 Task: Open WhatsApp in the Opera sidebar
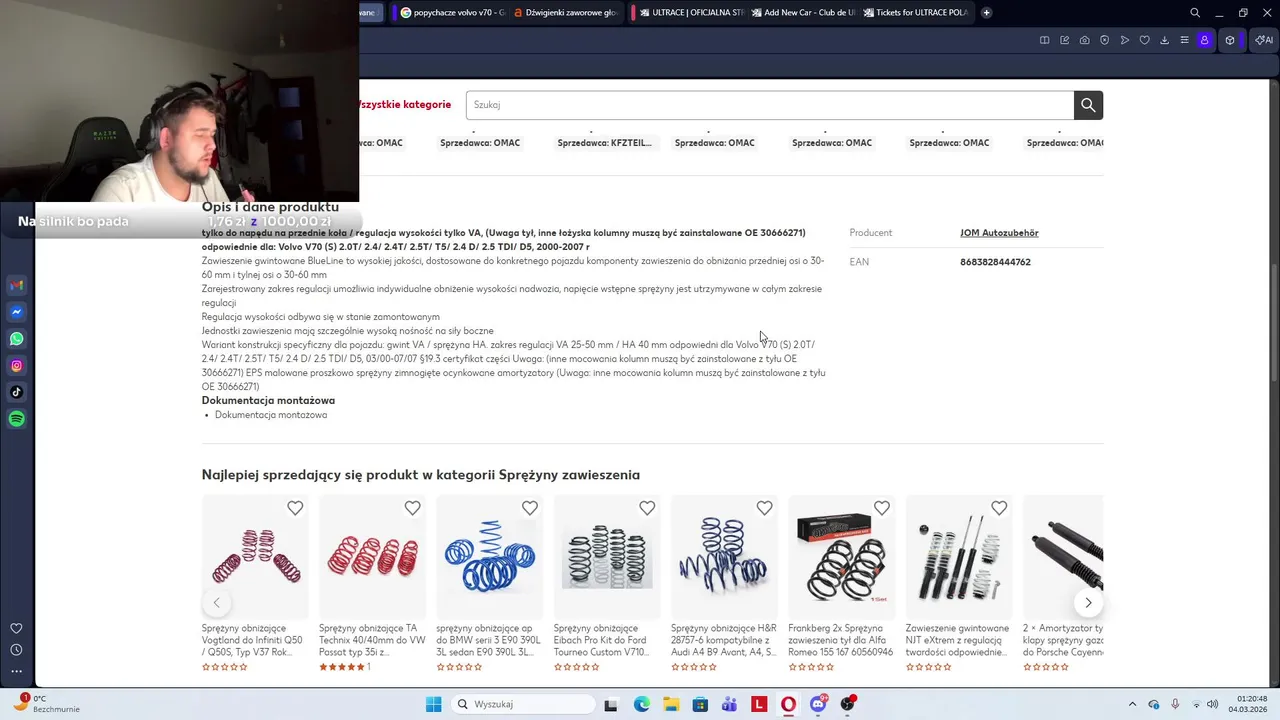(x=16, y=339)
